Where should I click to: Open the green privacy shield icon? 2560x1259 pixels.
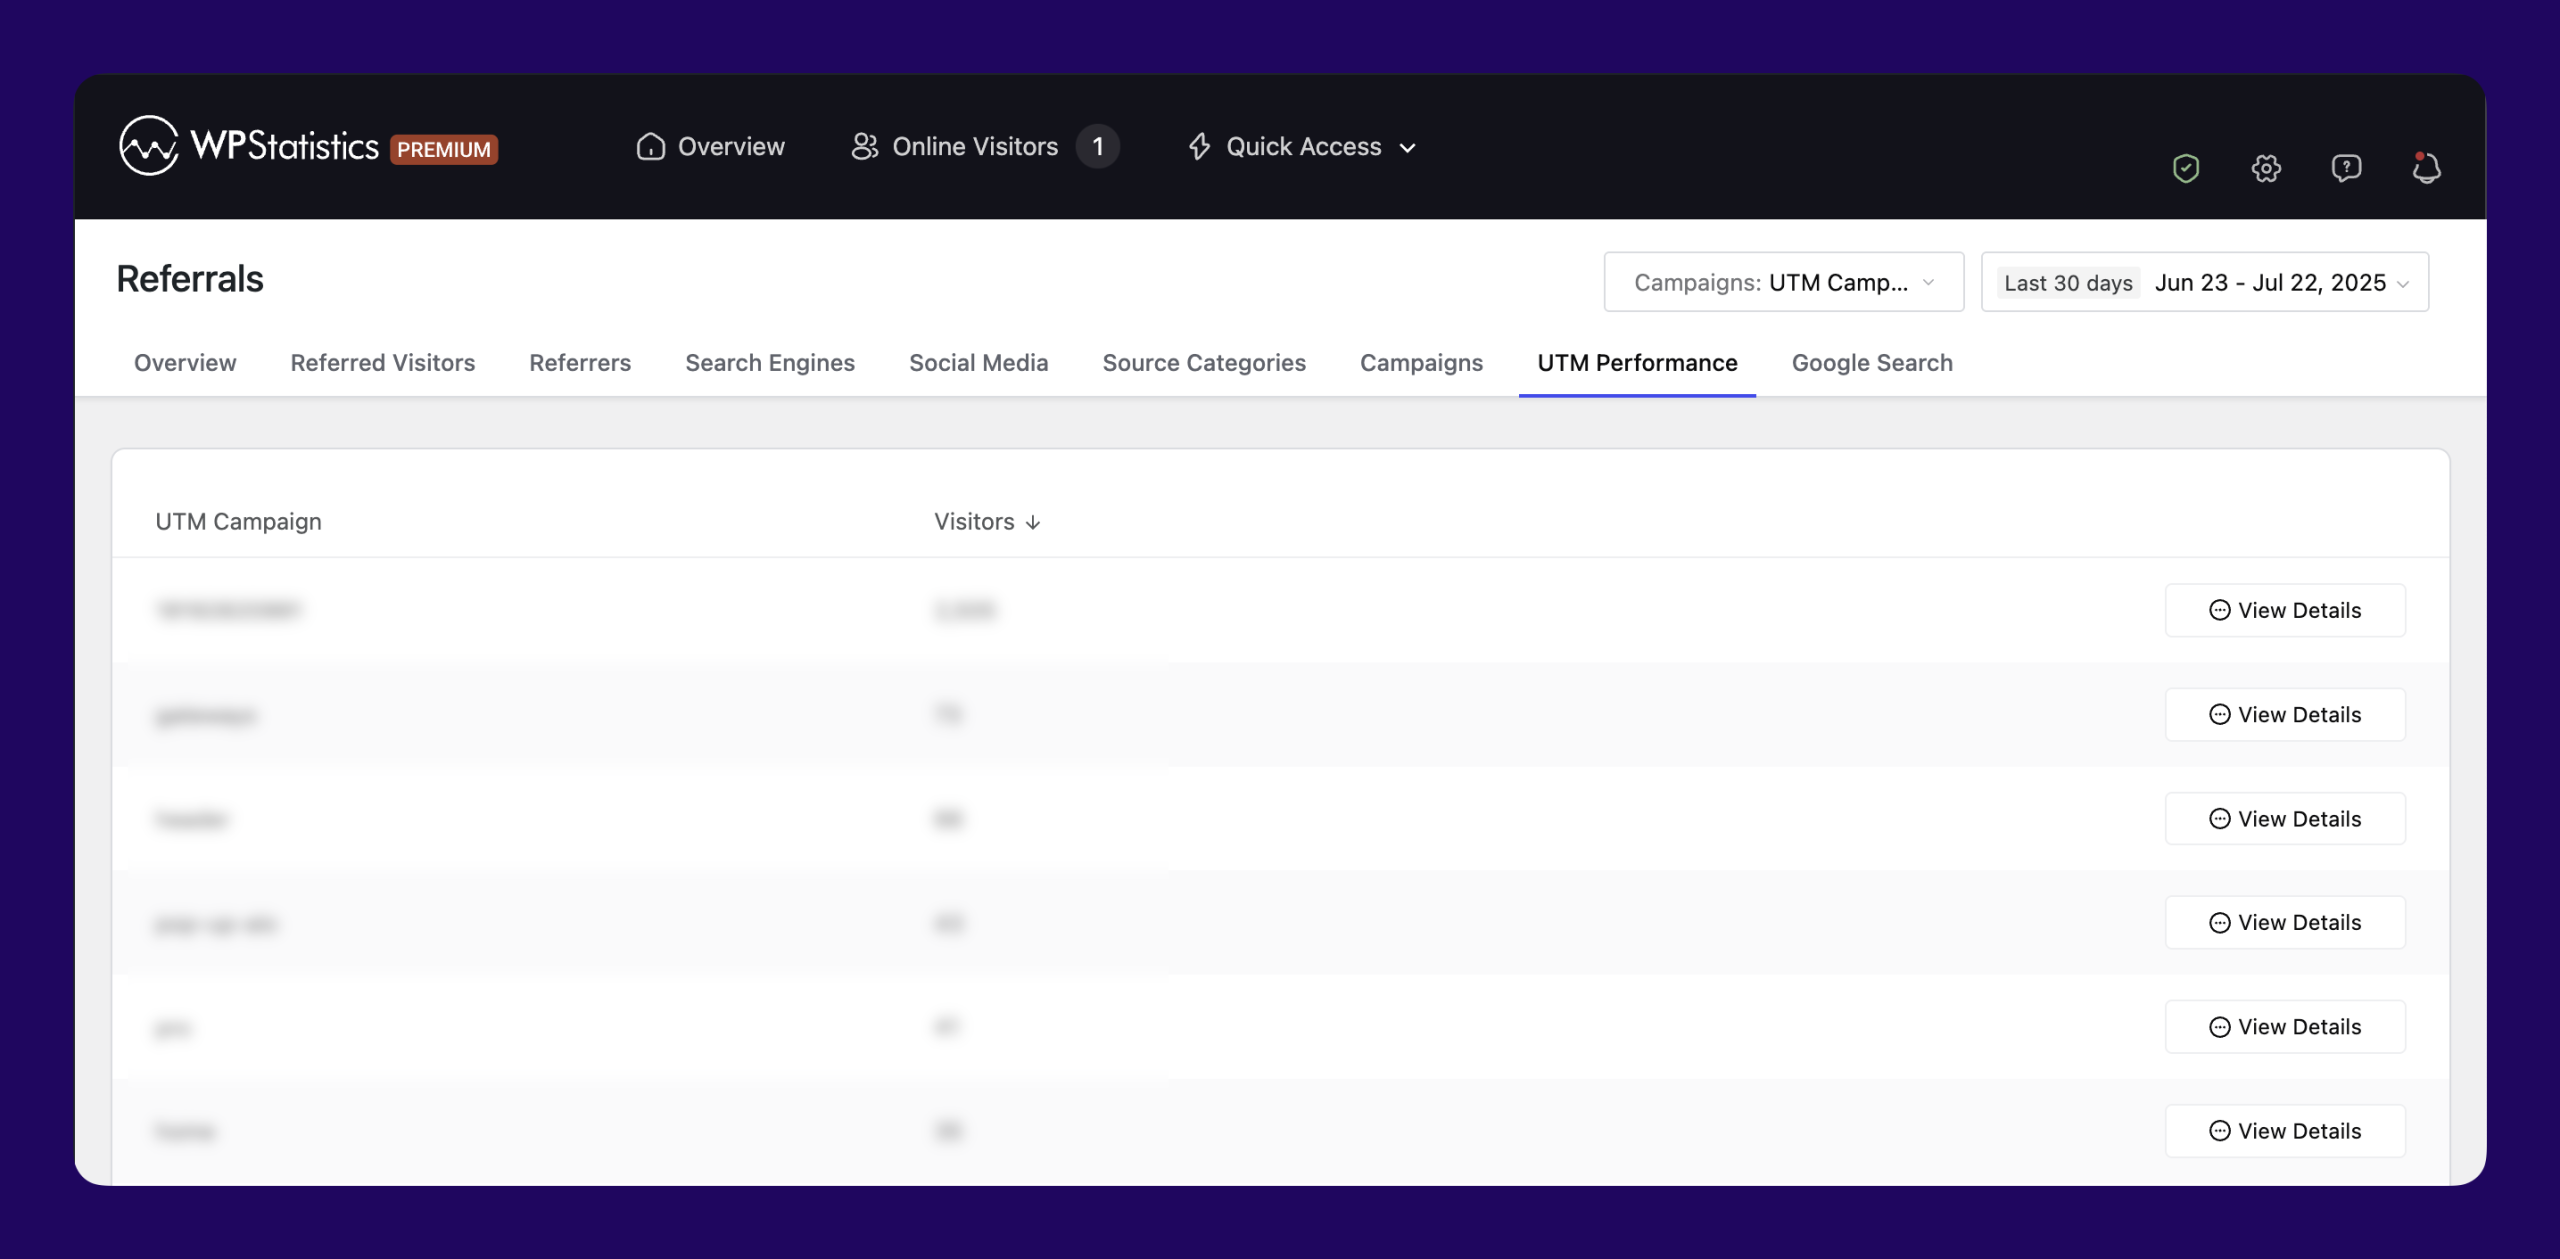point(2186,168)
